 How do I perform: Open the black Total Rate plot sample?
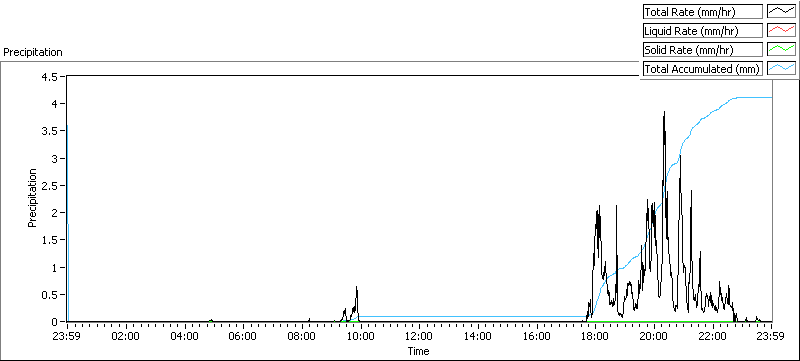(x=782, y=11)
